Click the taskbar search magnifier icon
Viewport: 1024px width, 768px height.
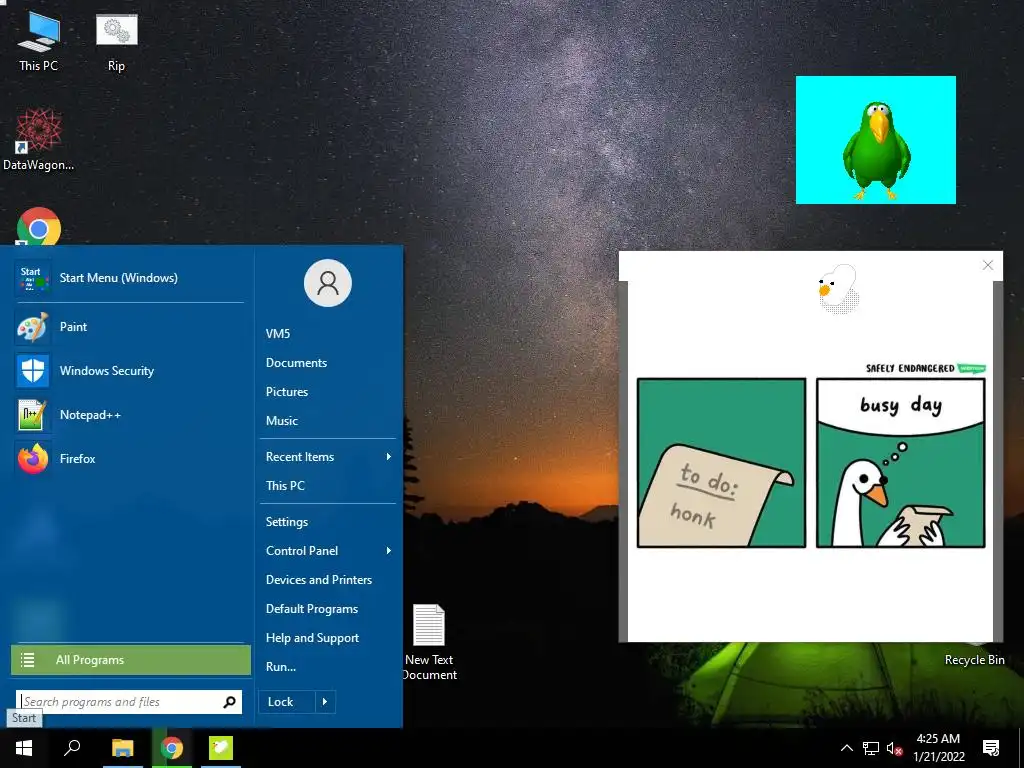(72, 748)
